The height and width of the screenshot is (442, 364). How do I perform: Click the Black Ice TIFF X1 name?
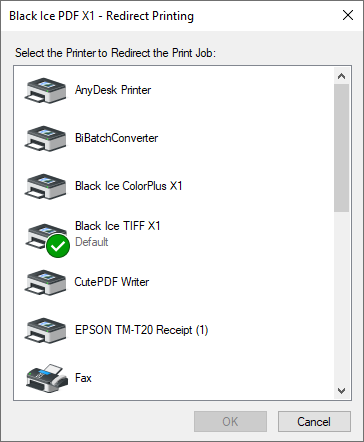click(x=118, y=226)
